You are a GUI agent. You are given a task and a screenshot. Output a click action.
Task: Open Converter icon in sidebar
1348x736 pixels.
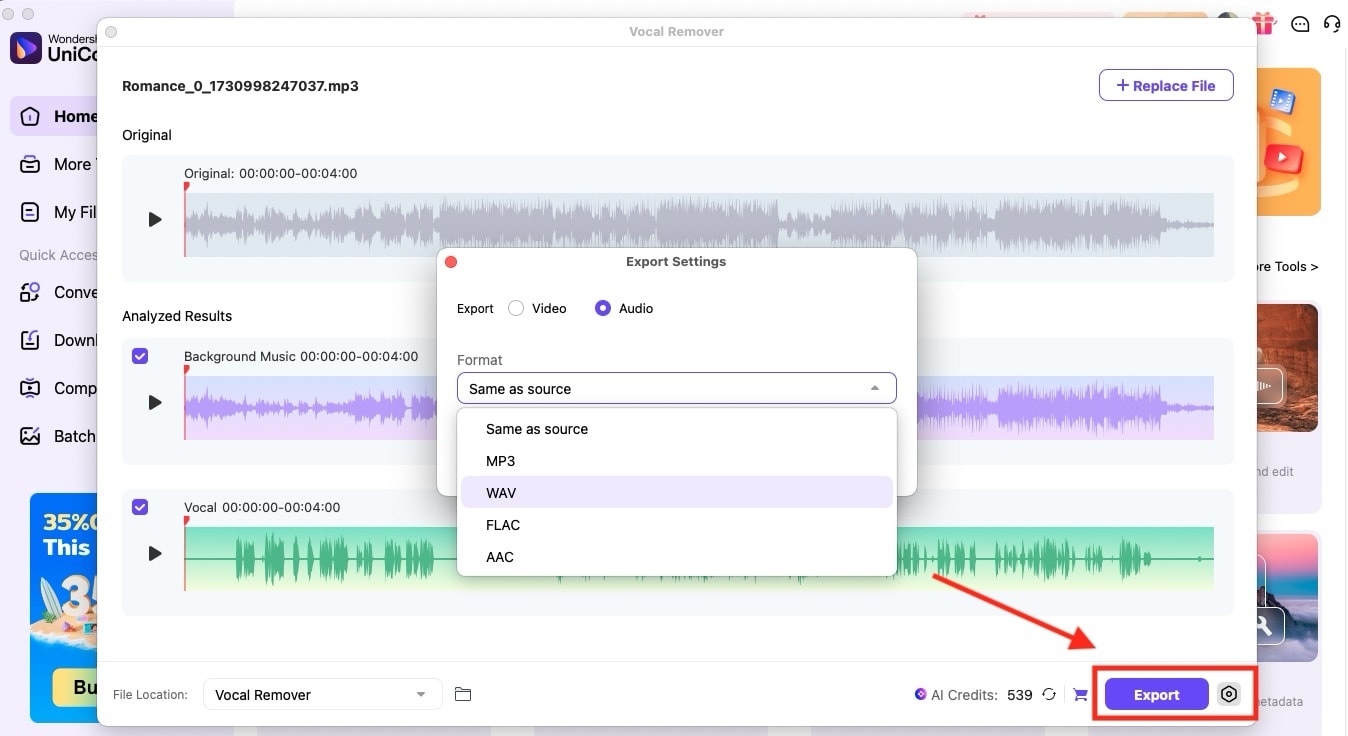point(31,292)
